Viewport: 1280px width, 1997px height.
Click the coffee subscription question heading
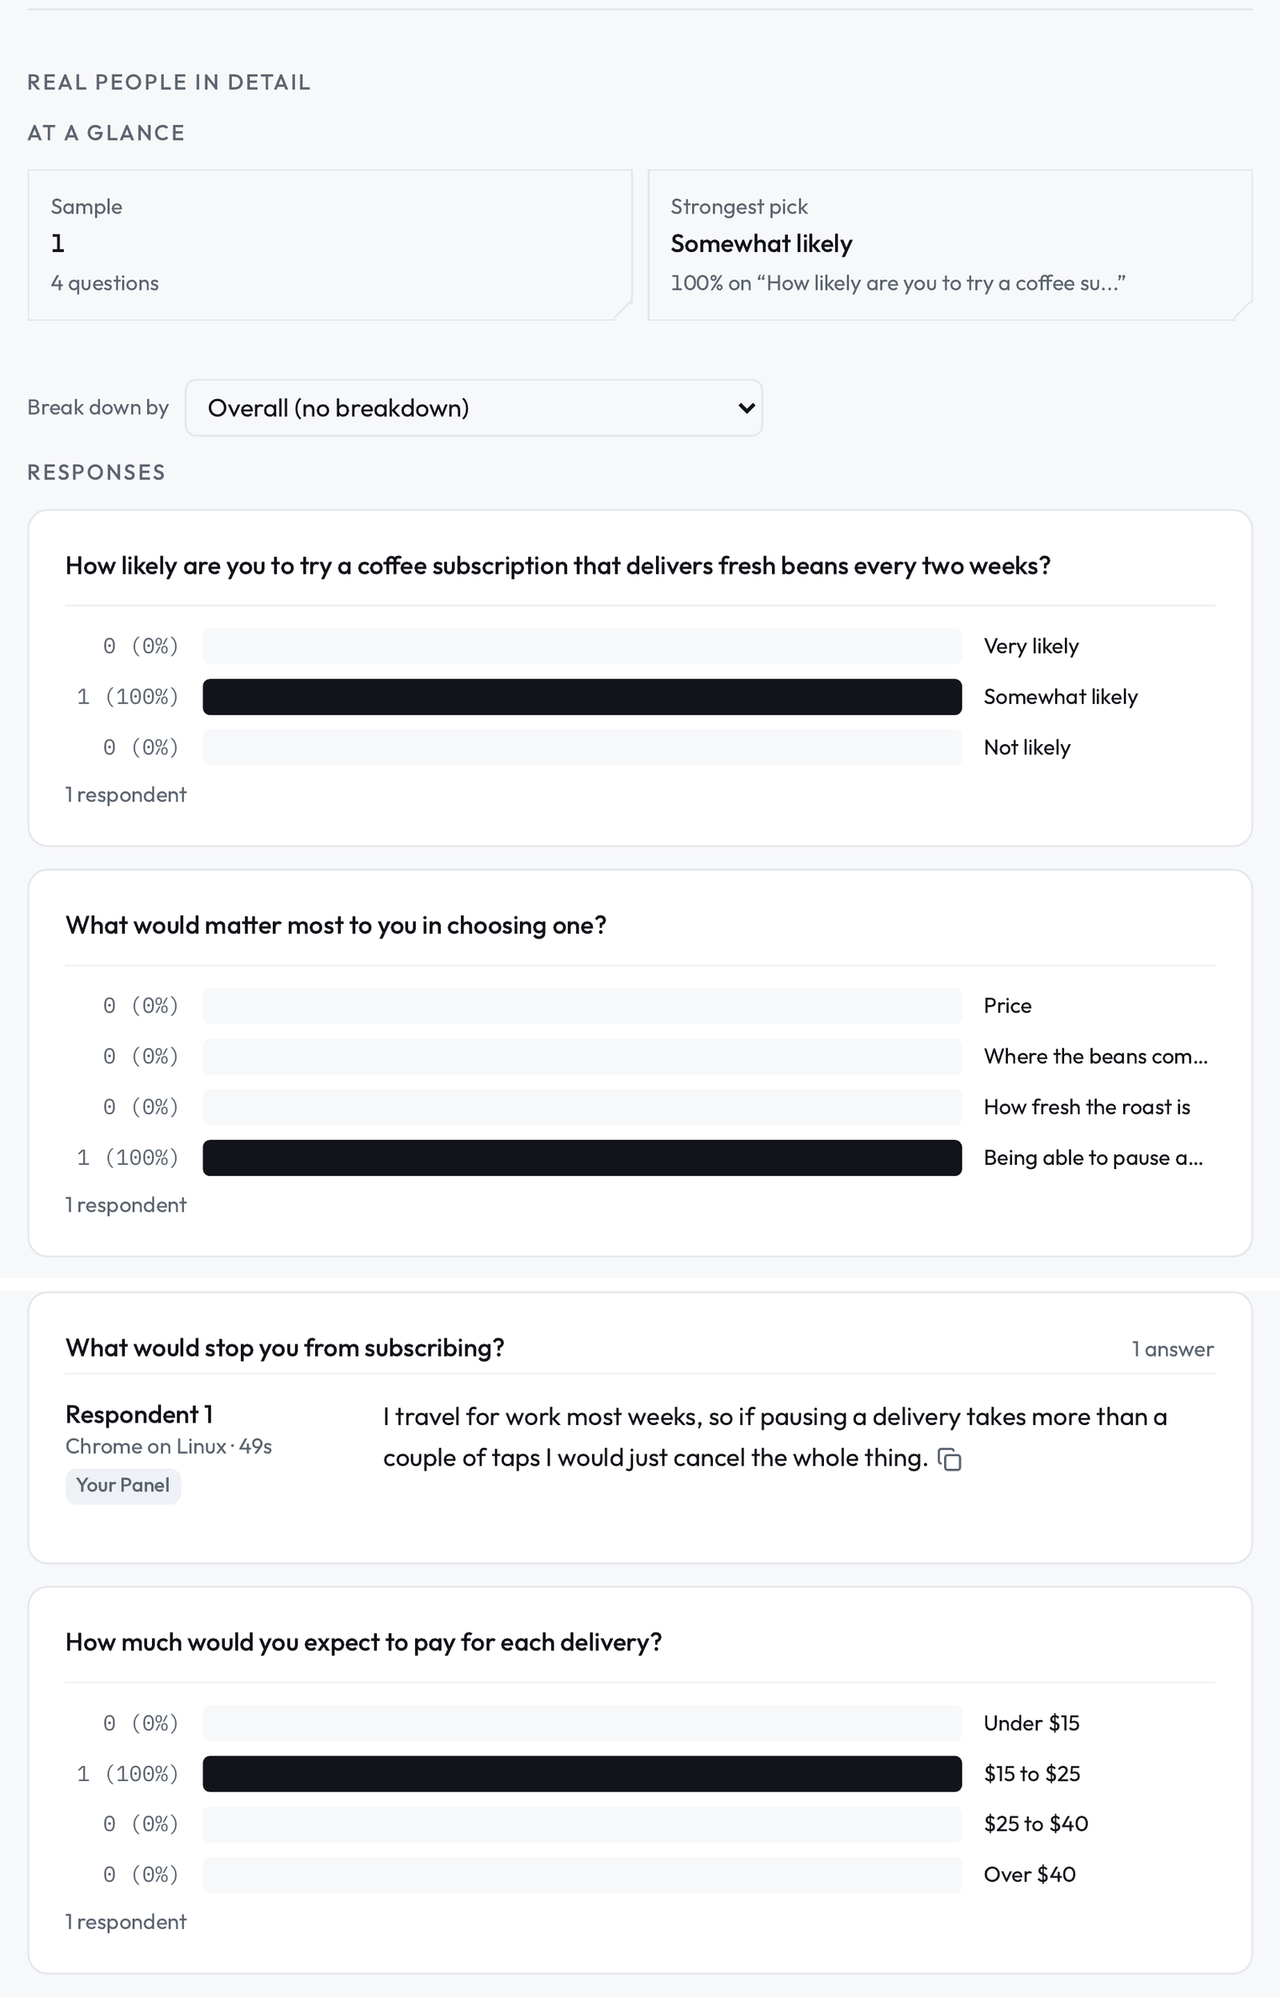pos(558,566)
